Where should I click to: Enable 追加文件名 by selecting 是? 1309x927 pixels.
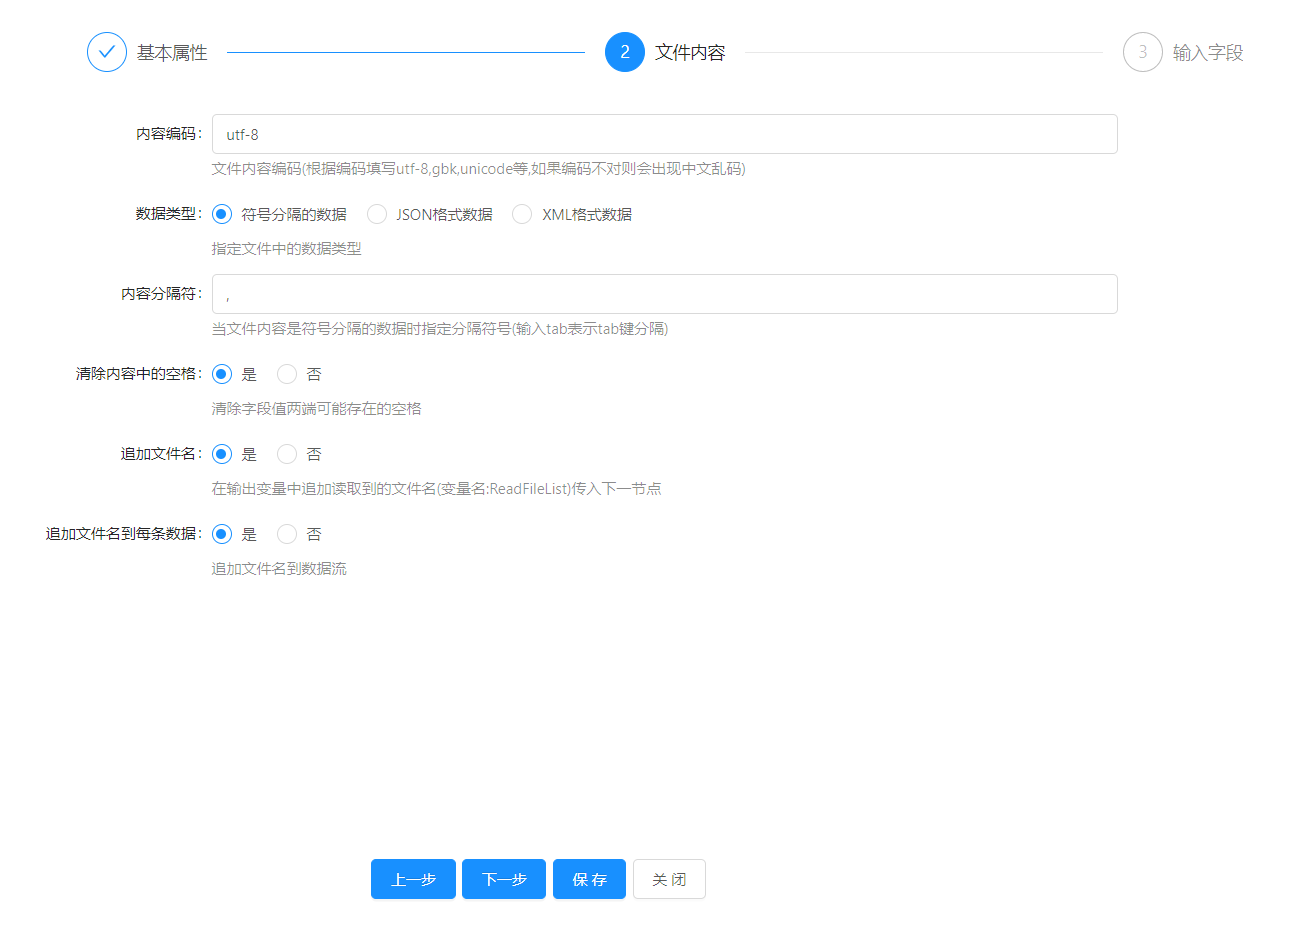coord(222,454)
